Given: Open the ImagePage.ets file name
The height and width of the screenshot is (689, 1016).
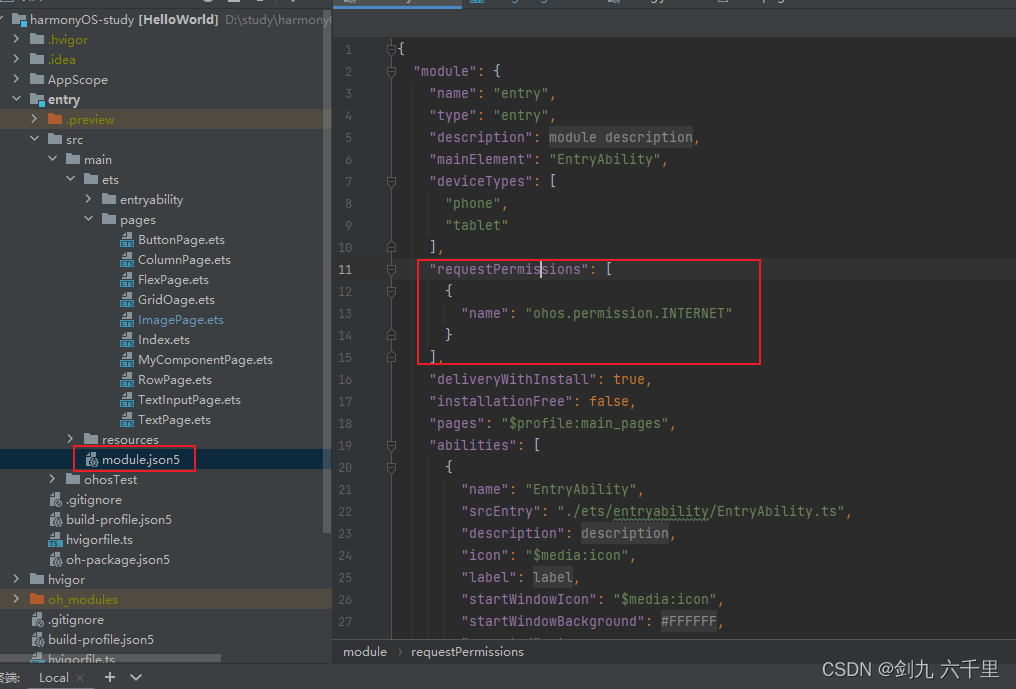Looking at the screenshot, I should pyautogui.click(x=181, y=320).
